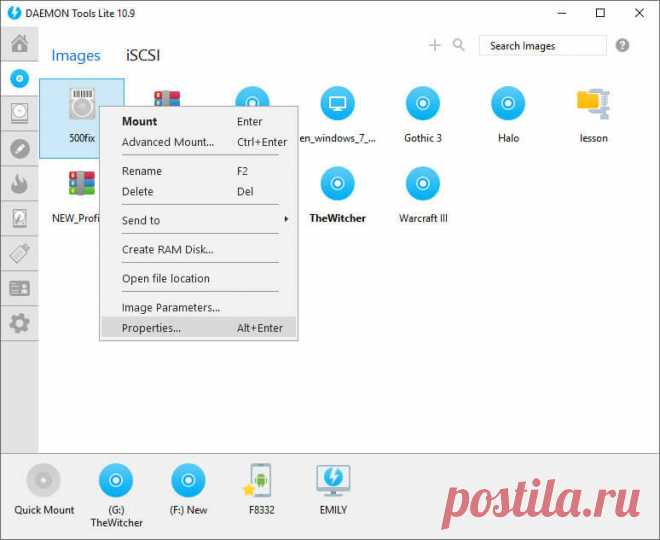The width and height of the screenshot is (660, 540).
Task: Open the USB stick sidebar icon
Action: (x=19, y=253)
